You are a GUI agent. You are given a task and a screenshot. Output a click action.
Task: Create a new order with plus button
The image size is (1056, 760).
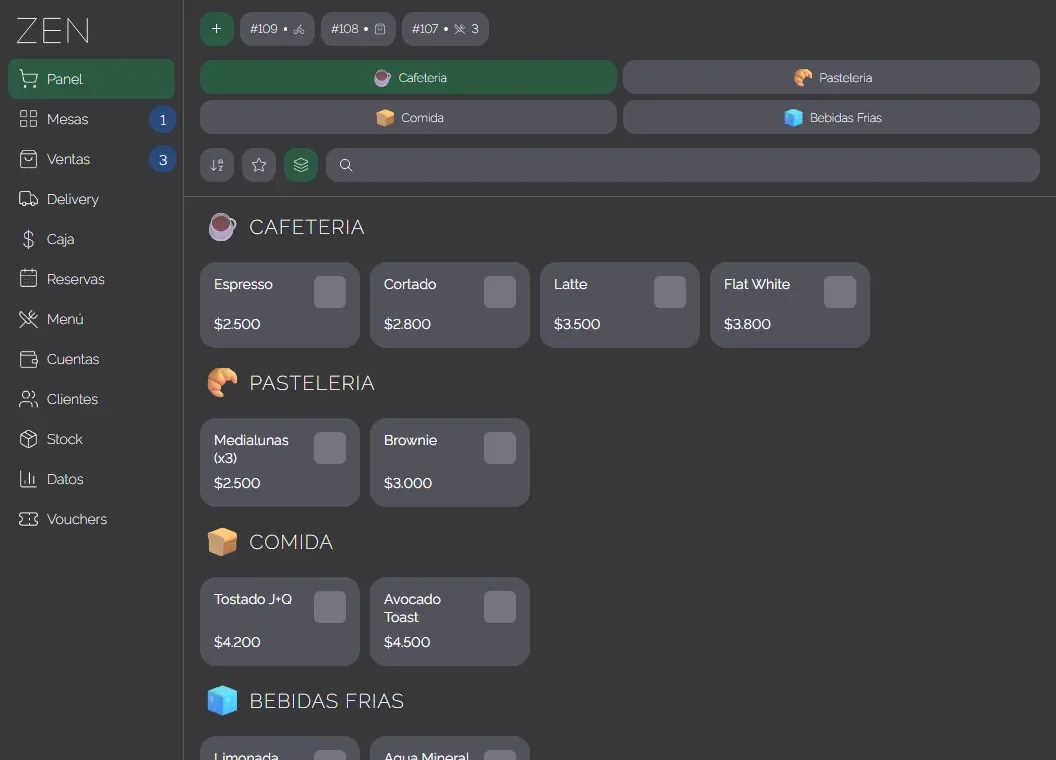(217, 29)
